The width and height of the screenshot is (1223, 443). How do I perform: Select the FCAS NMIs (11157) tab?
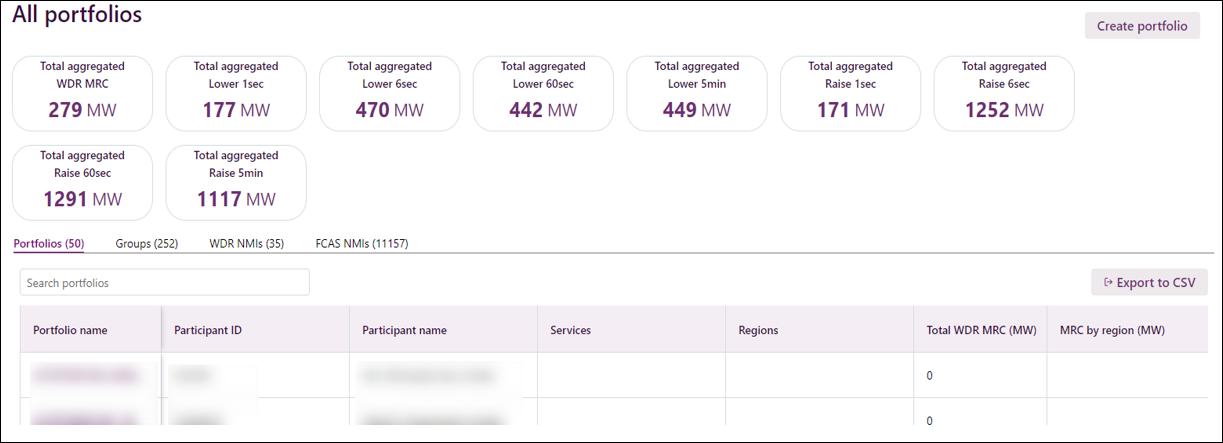coord(361,243)
